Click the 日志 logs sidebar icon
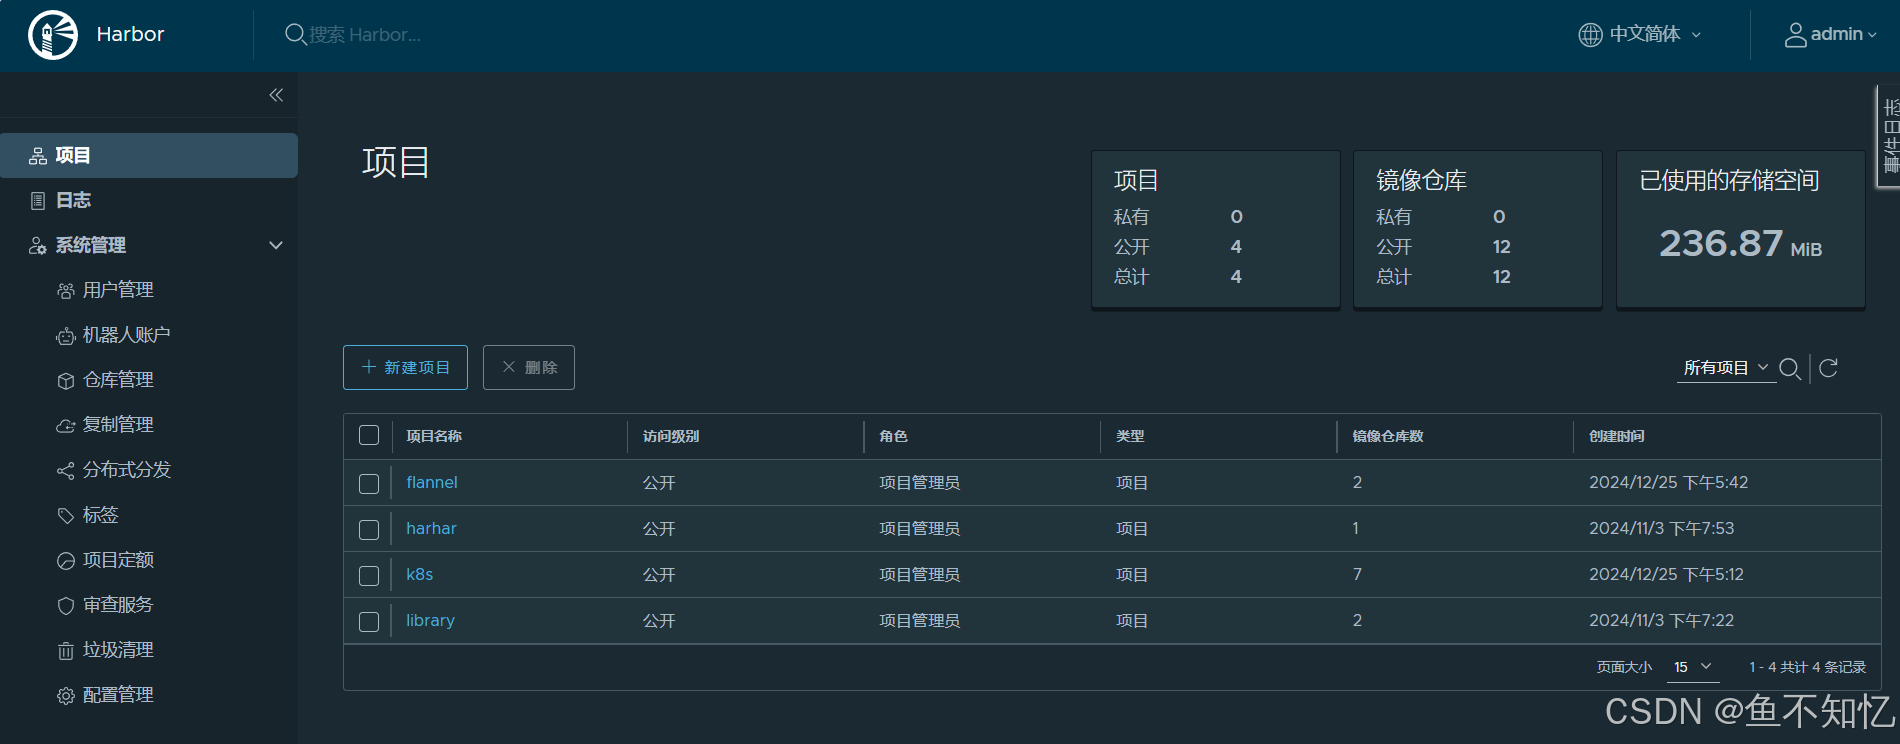1900x744 pixels. [x=38, y=201]
